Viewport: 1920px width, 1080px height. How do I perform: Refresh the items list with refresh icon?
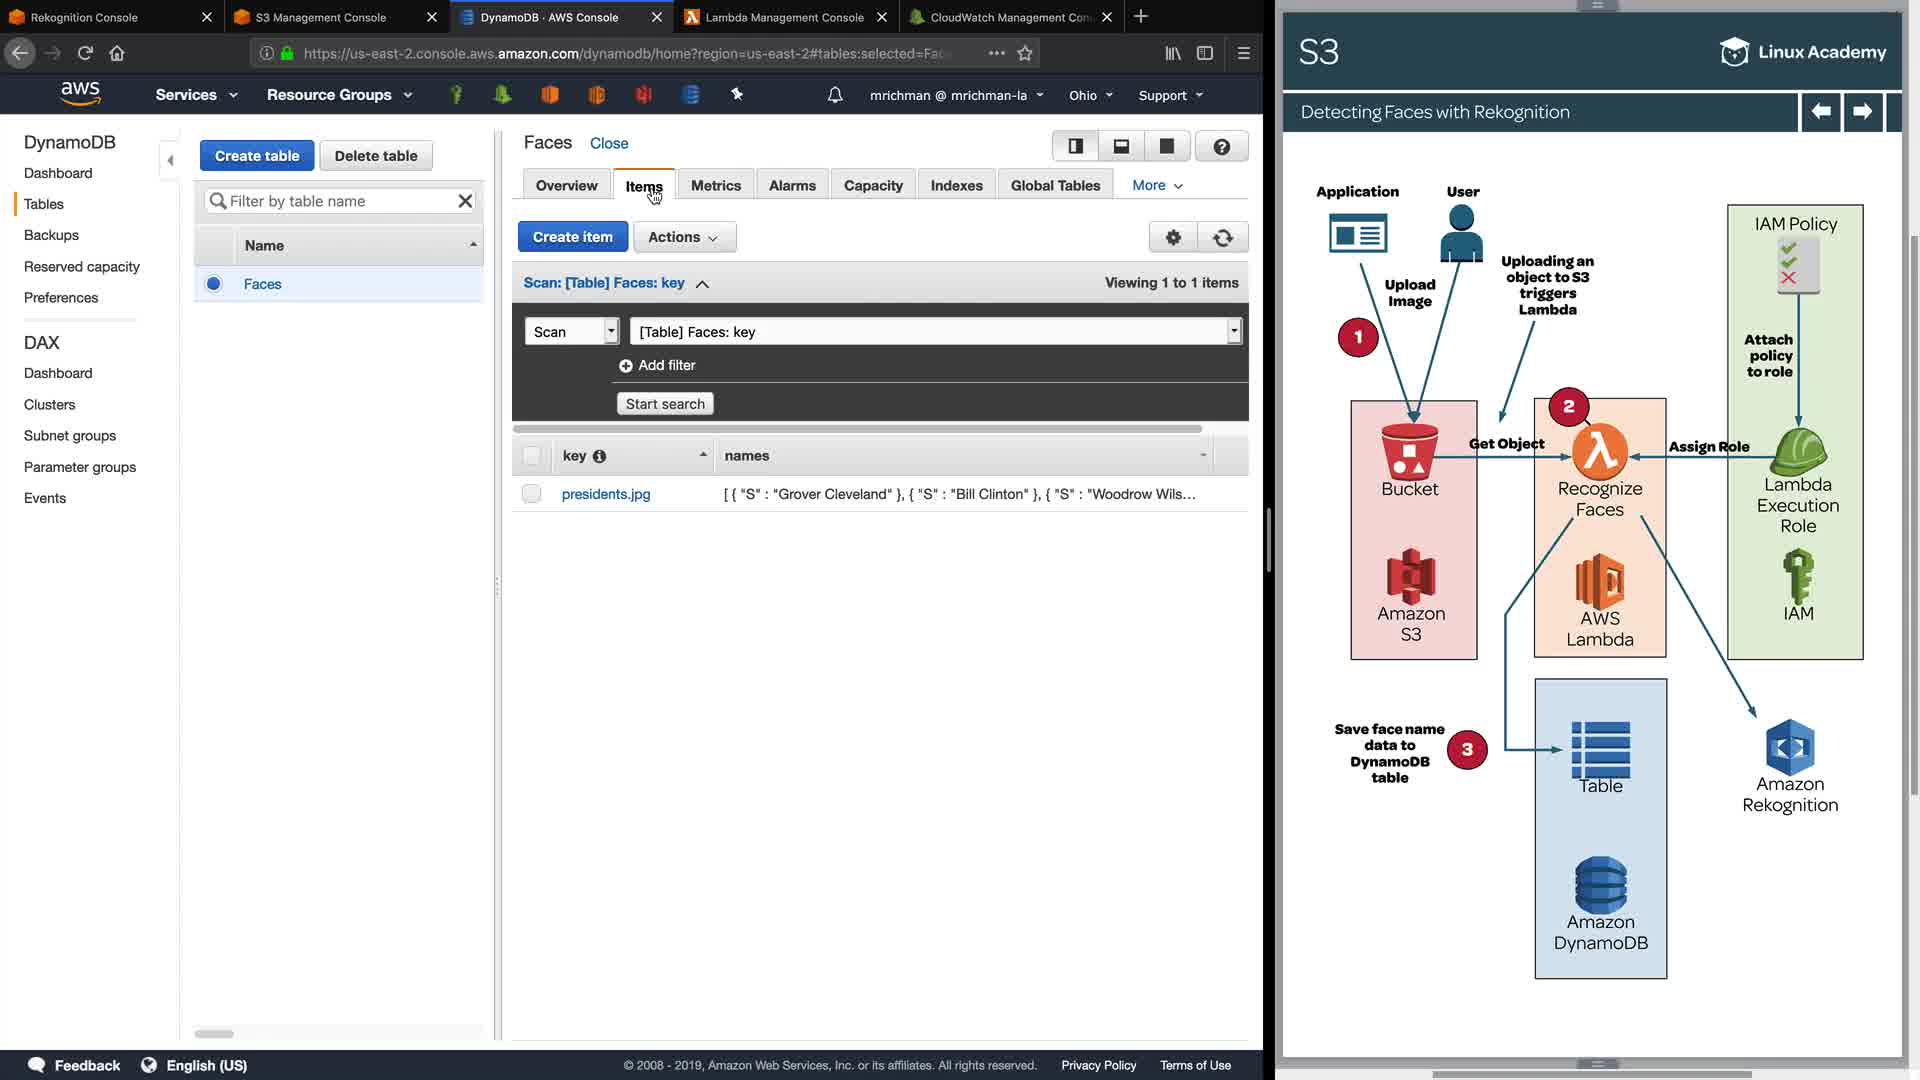pyautogui.click(x=1222, y=237)
